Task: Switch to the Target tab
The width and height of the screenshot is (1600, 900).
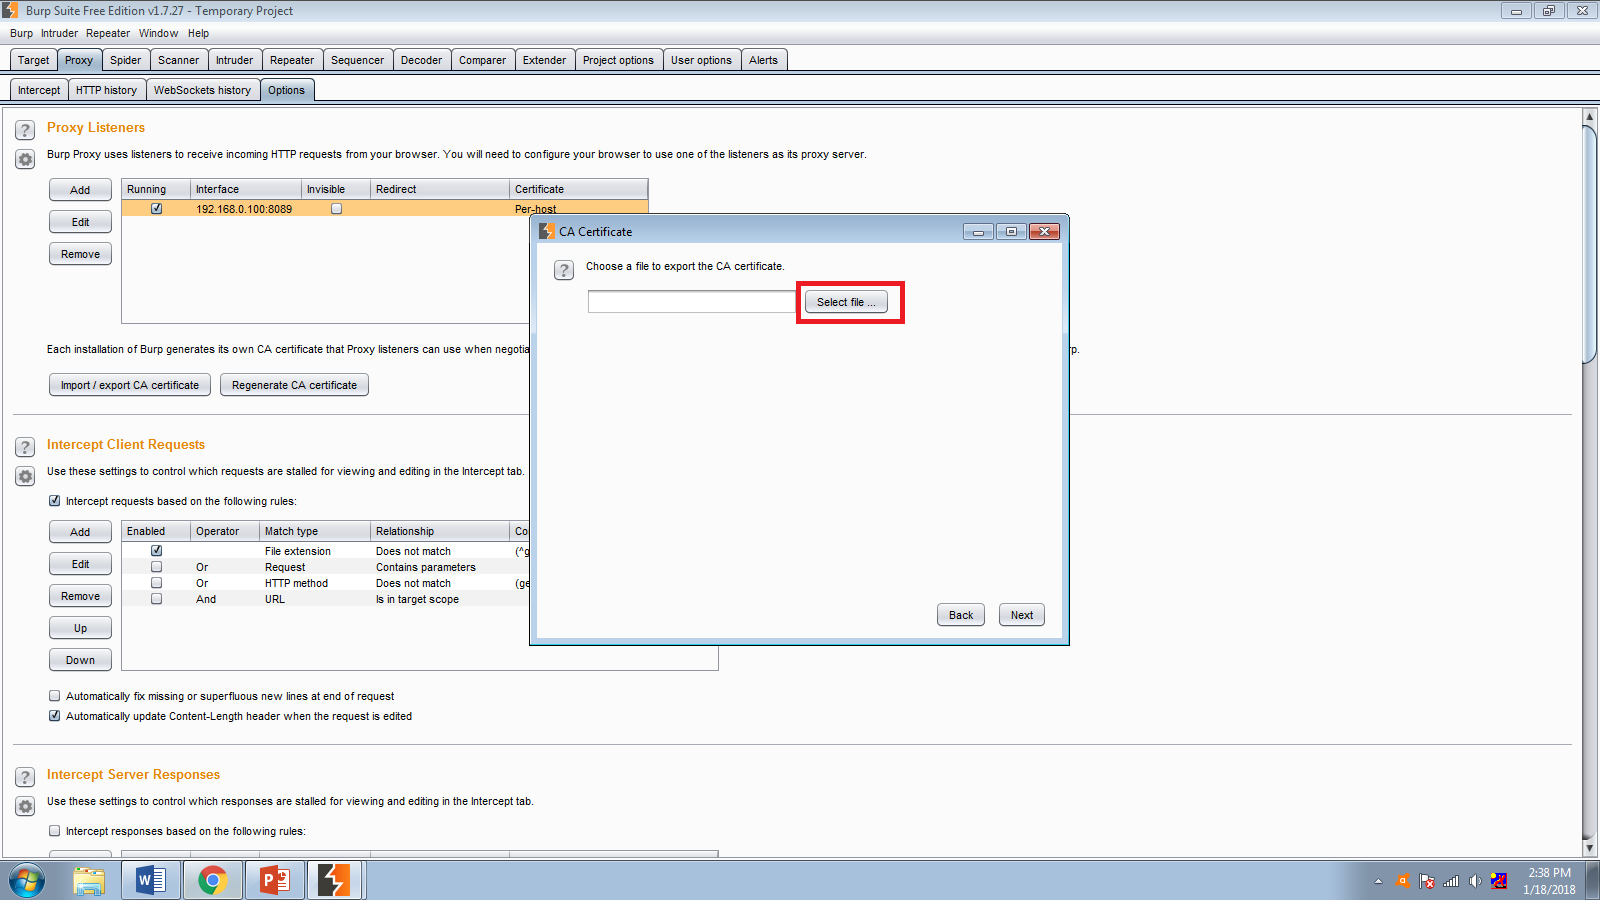Action: coord(33,60)
